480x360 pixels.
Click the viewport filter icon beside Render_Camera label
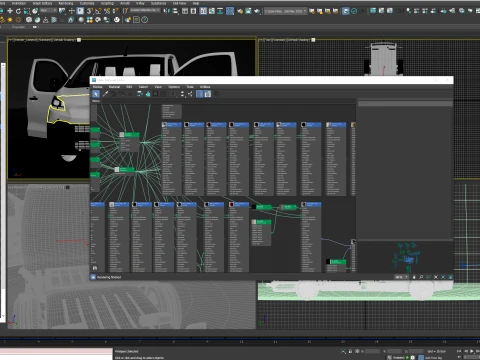pyautogui.click(x=79, y=40)
